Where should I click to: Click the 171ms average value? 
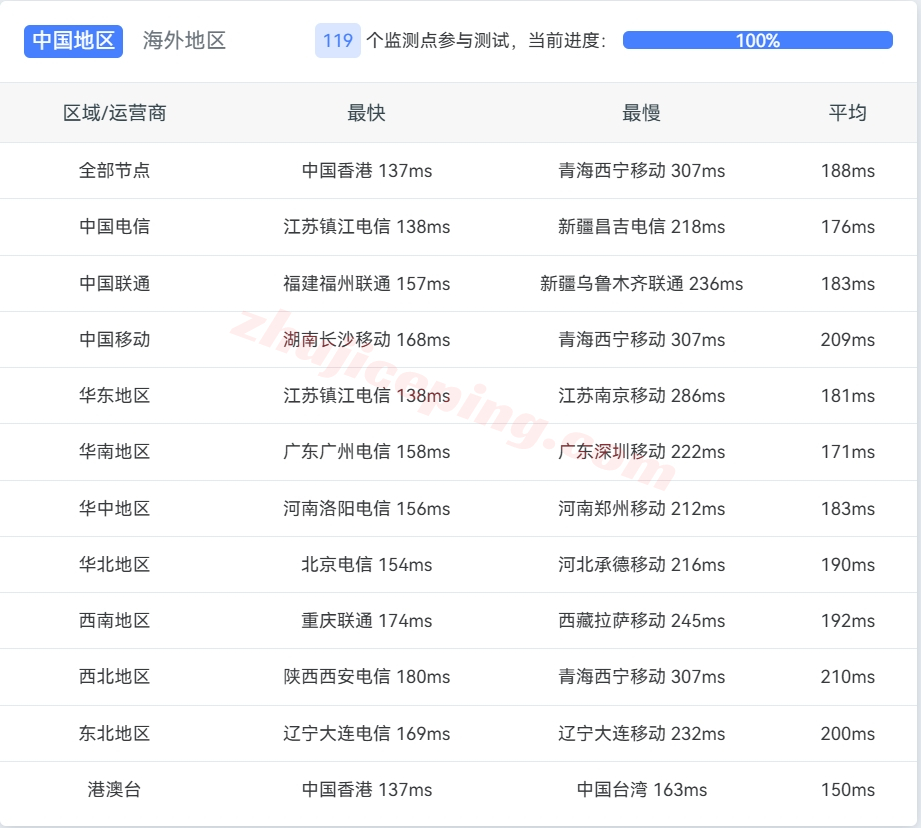(x=848, y=452)
